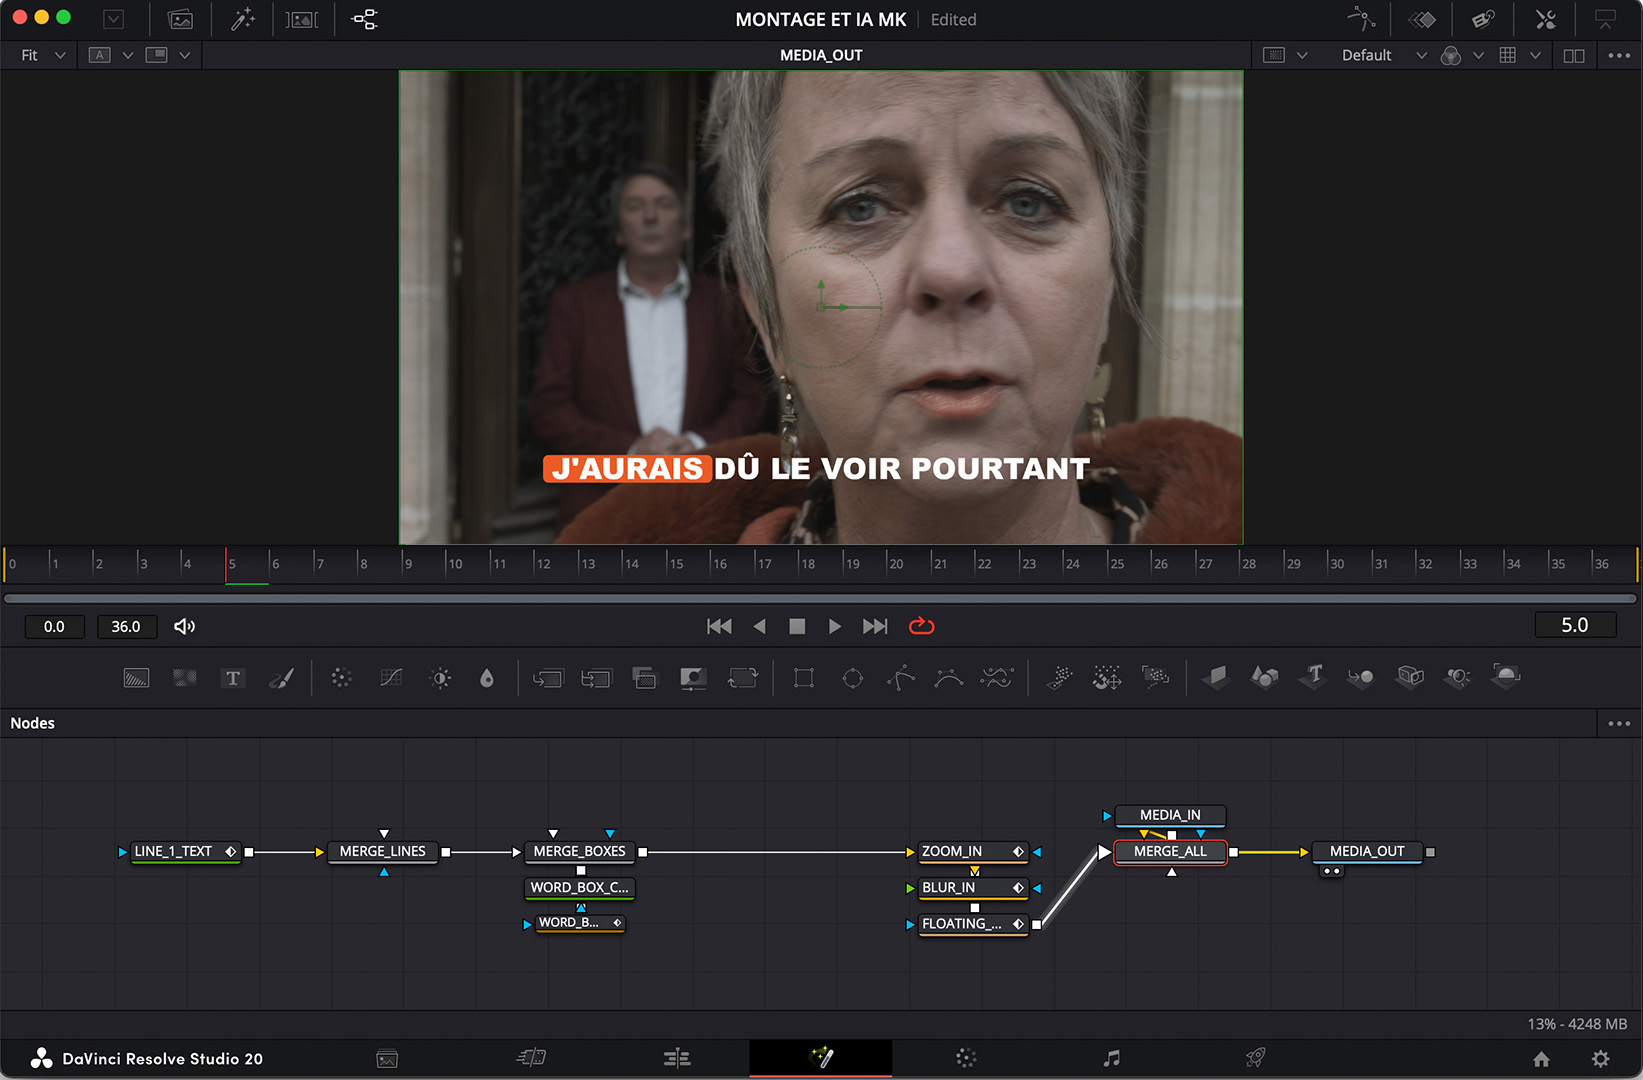Toggle loop playback mode
The image size is (1643, 1080).
pos(921,626)
